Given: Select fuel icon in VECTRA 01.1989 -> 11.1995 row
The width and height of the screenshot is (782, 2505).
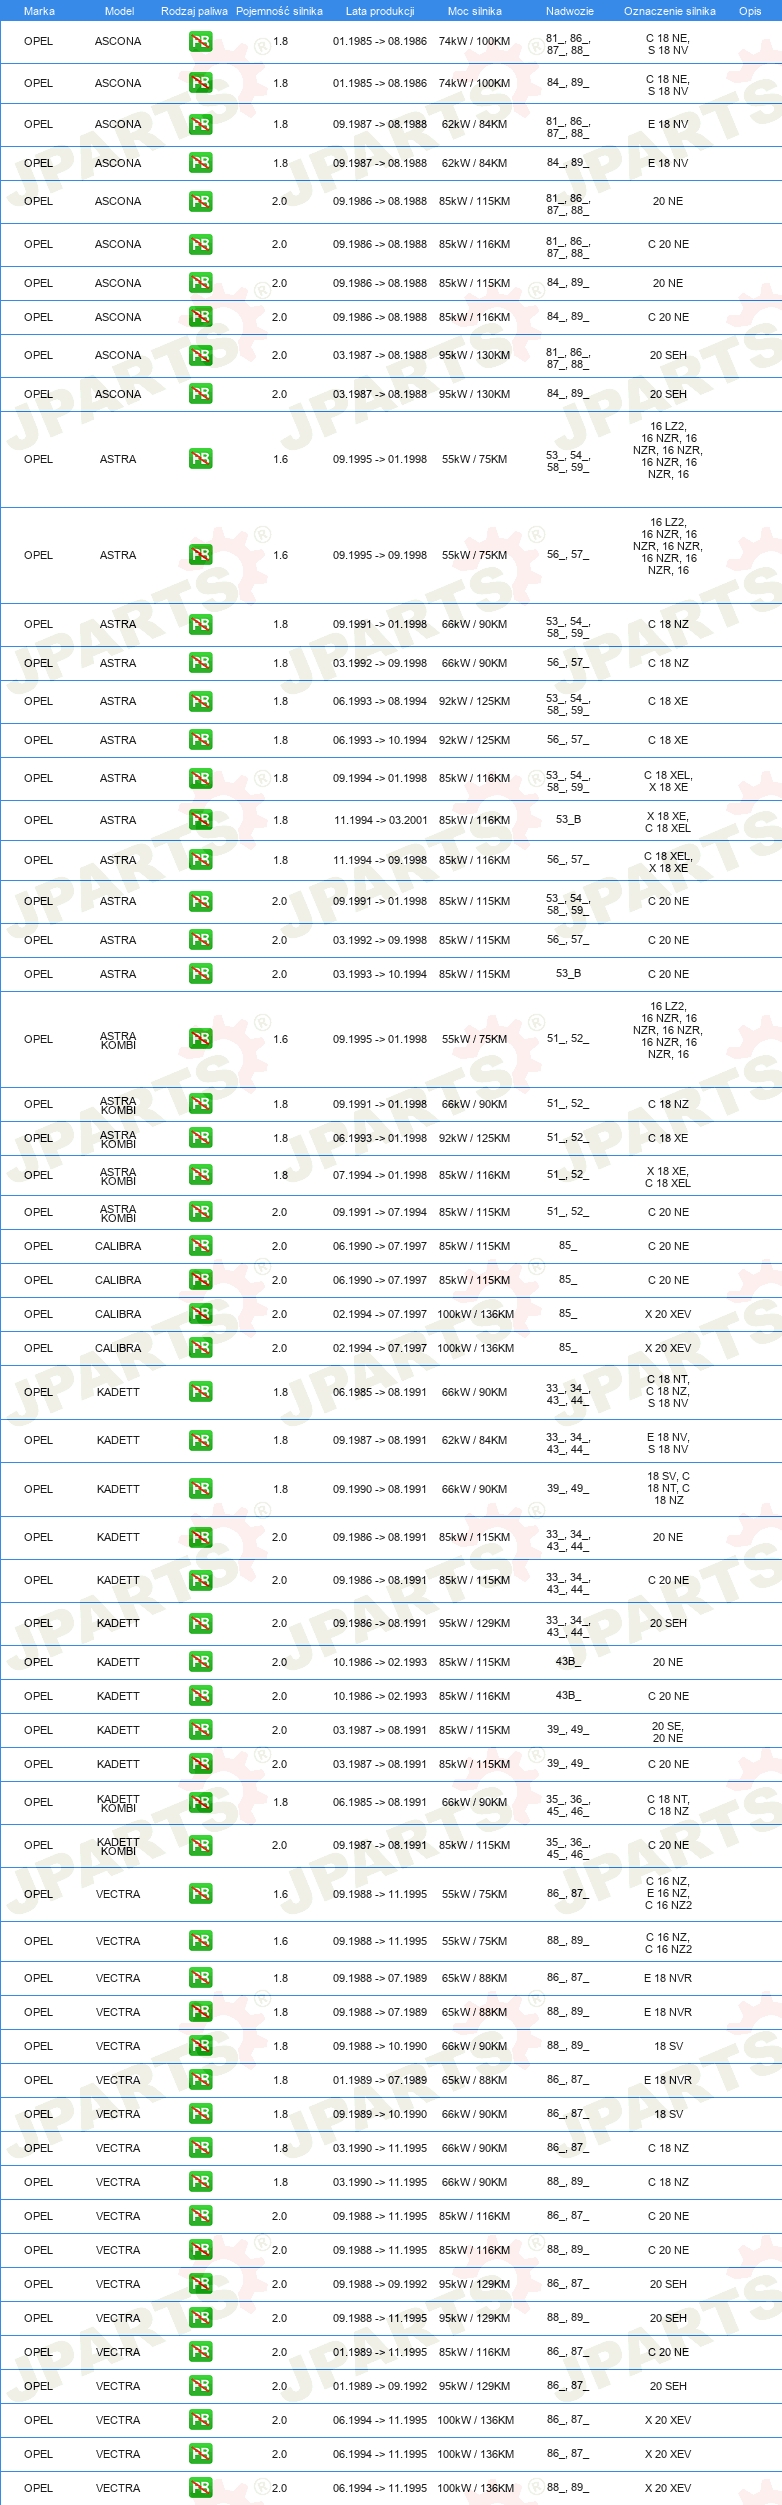Looking at the screenshot, I should click(201, 2352).
